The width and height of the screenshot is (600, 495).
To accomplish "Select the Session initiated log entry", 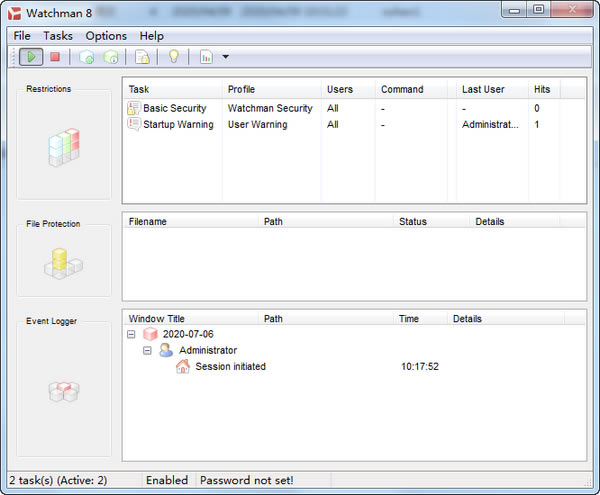I will click(230, 367).
